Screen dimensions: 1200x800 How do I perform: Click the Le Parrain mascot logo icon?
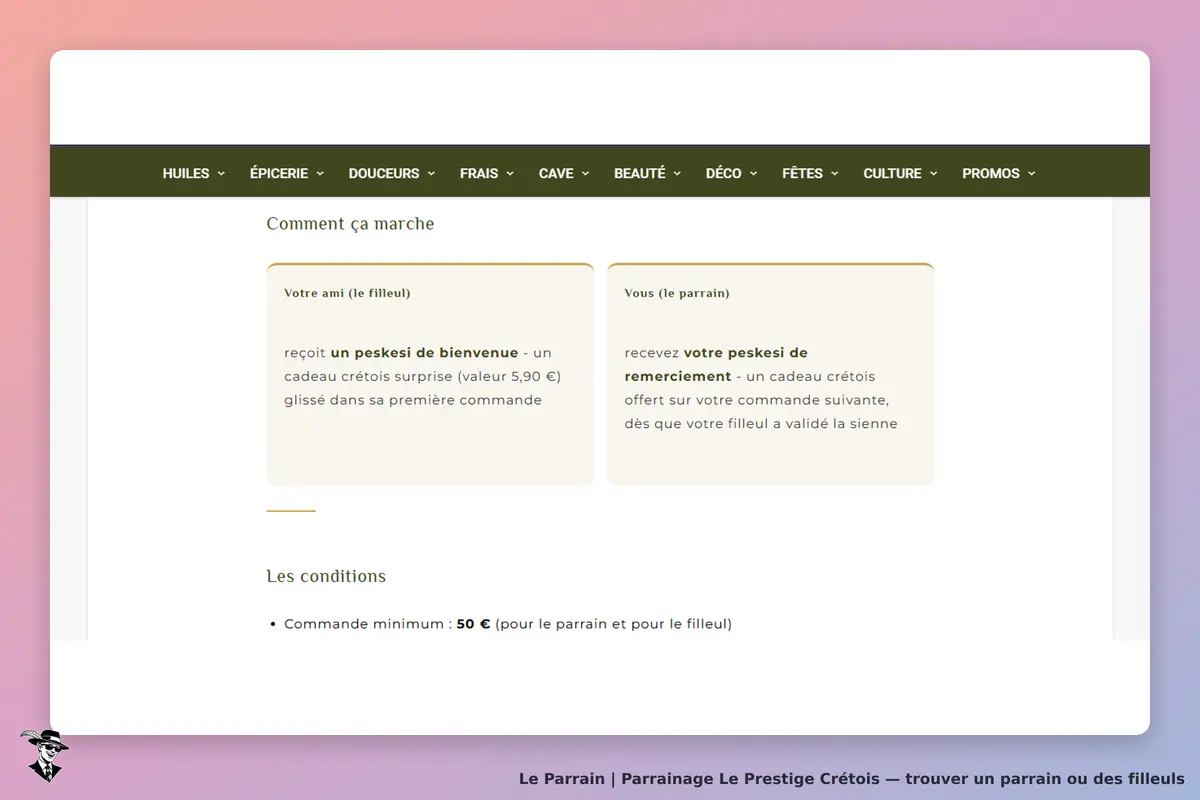[x=44, y=755]
